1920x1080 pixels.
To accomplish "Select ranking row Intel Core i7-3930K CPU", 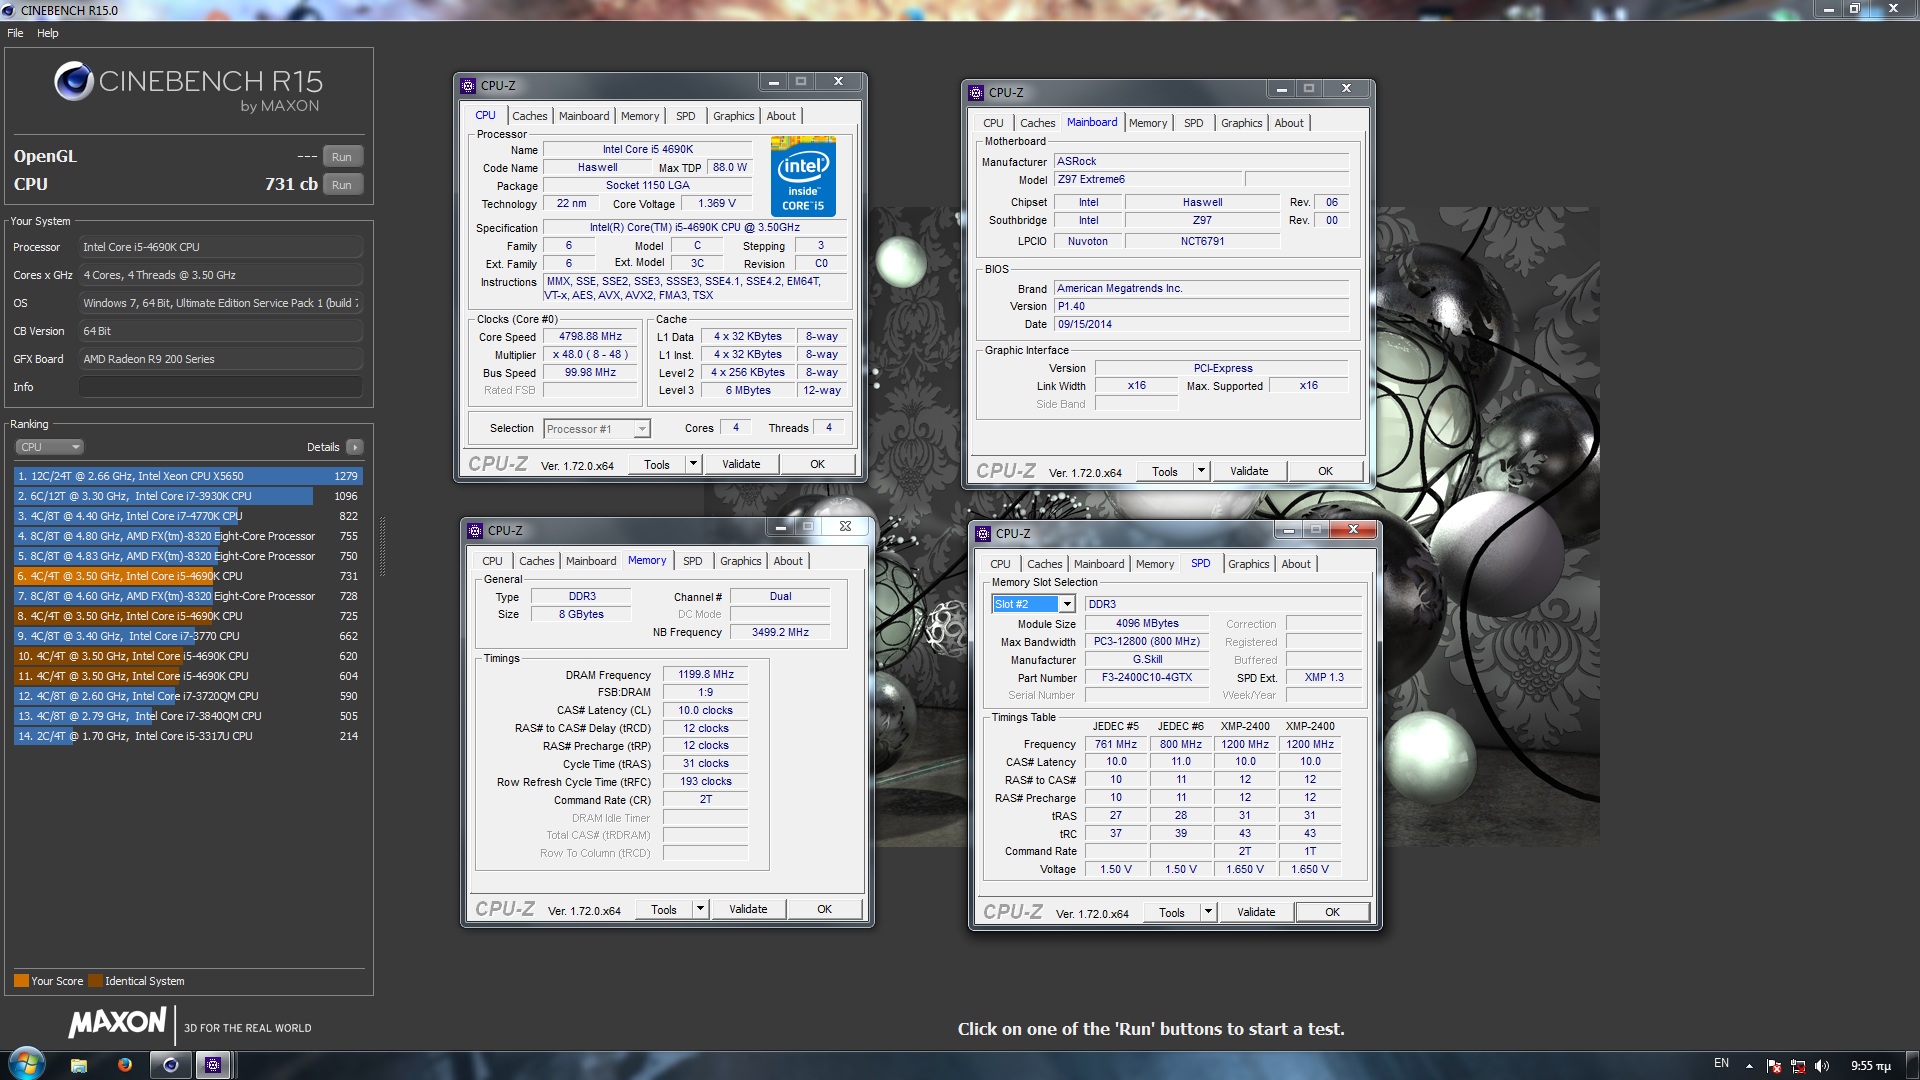I will 188,496.
